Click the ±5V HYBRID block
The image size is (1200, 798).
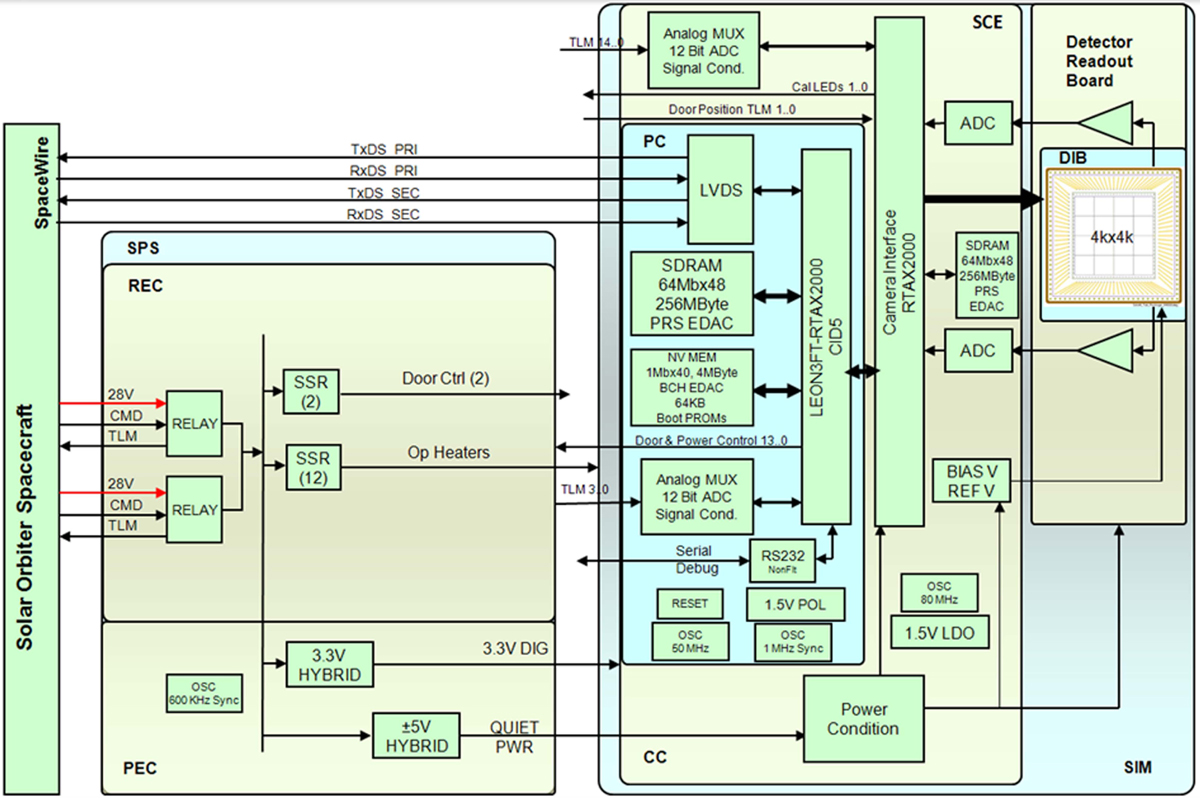coord(415,735)
